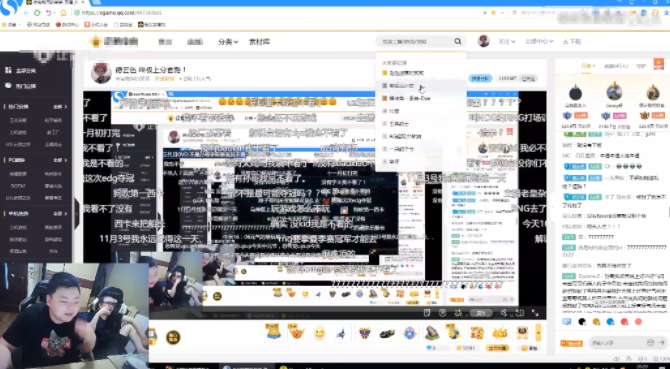Expand the 主播中心 dropdown
The height and width of the screenshot is (369, 670).
pyautogui.click(x=539, y=41)
